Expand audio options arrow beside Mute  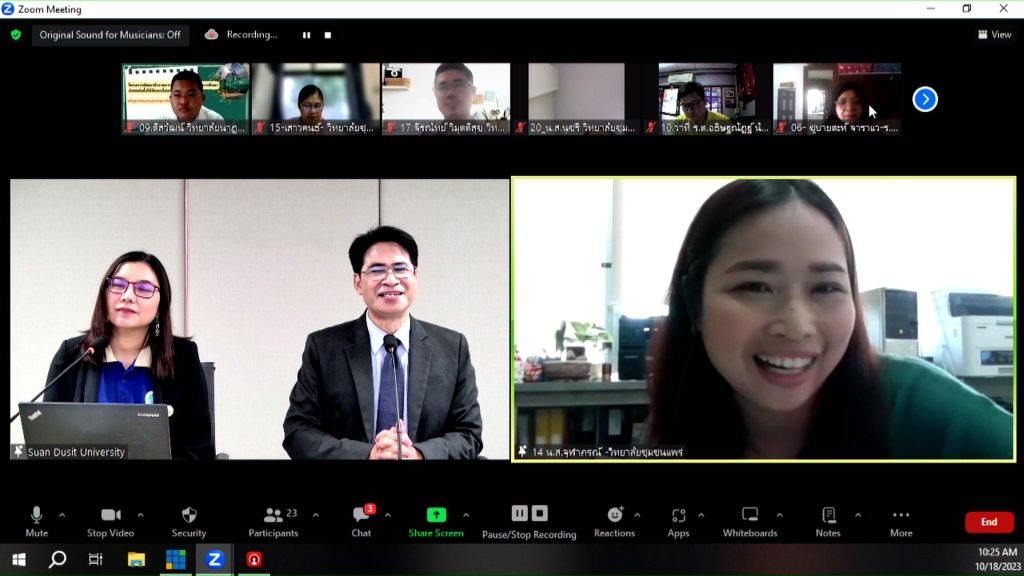[x=62, y=515]
